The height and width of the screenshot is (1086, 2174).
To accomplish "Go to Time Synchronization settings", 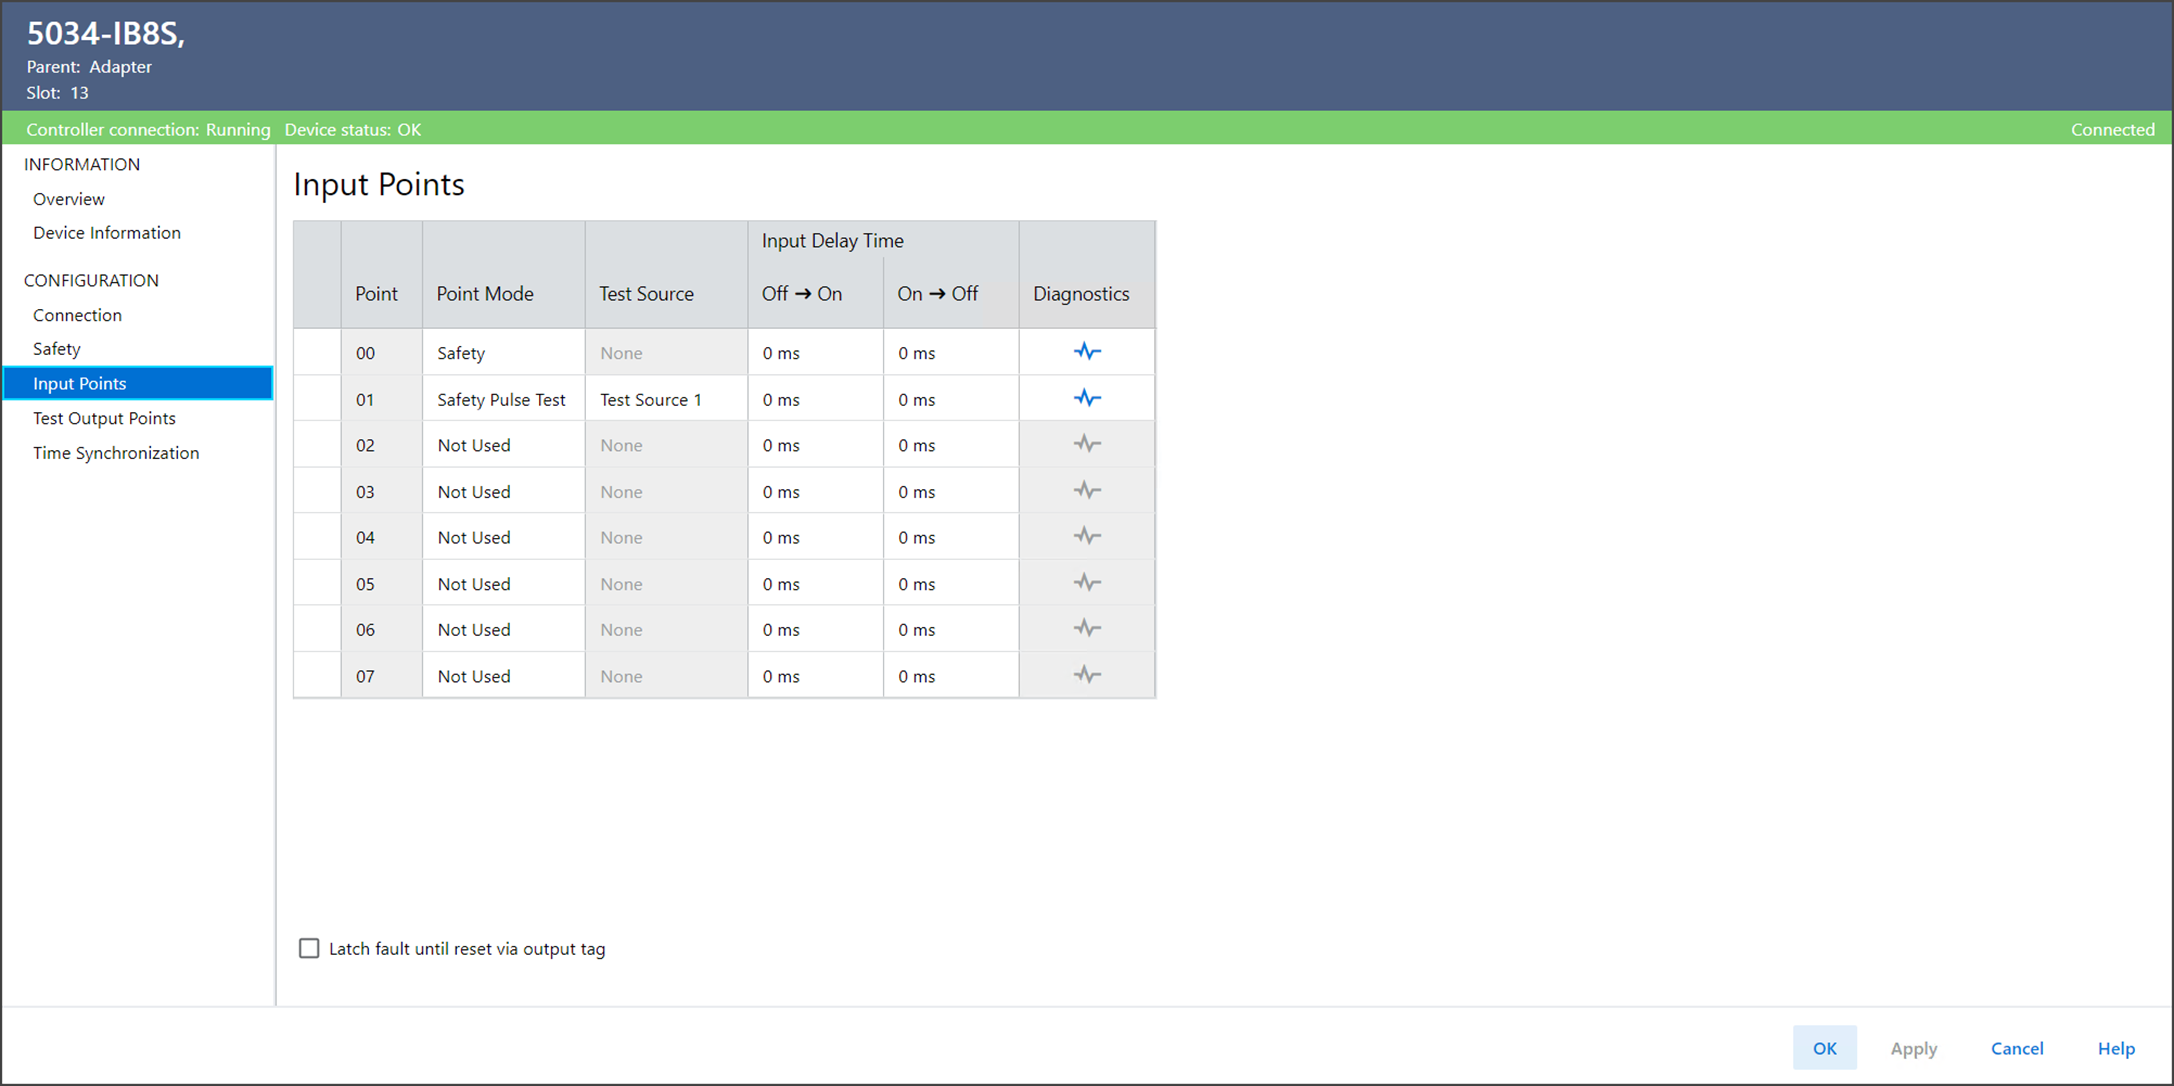I will (x=116, y=453).
